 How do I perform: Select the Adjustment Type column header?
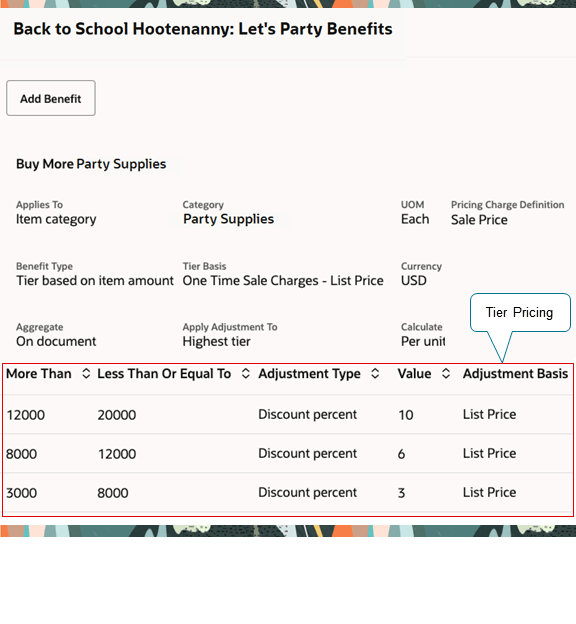pos(309,374)
